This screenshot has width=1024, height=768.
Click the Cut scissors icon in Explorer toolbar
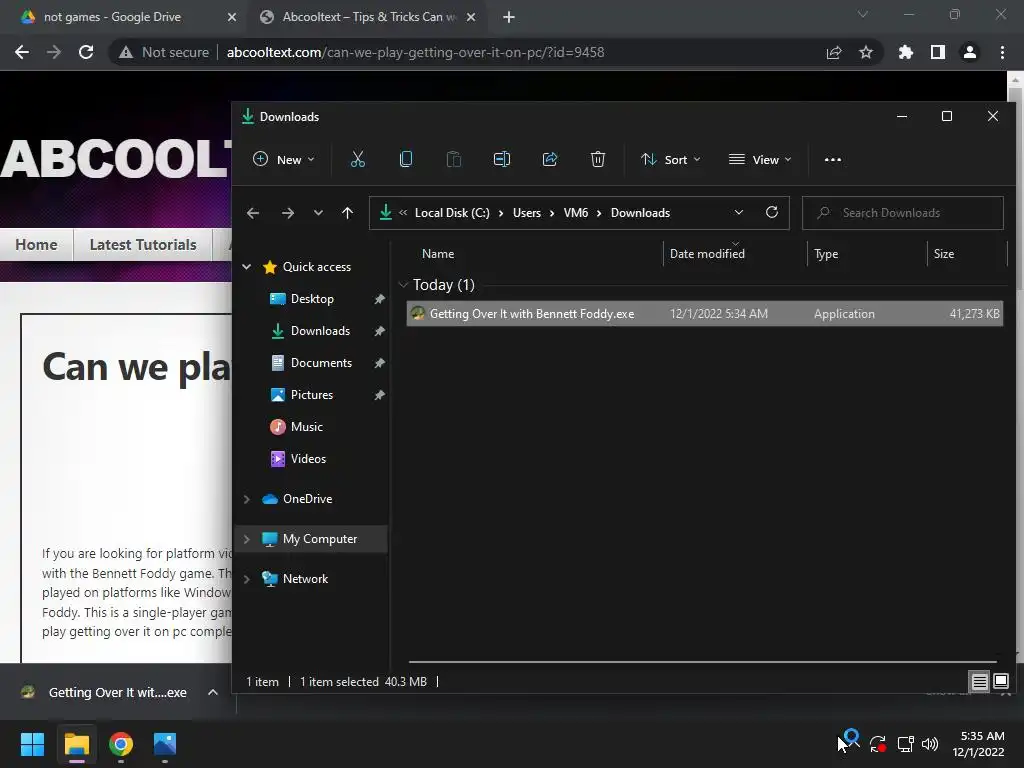pyautogui.click(x=358, y=159)
